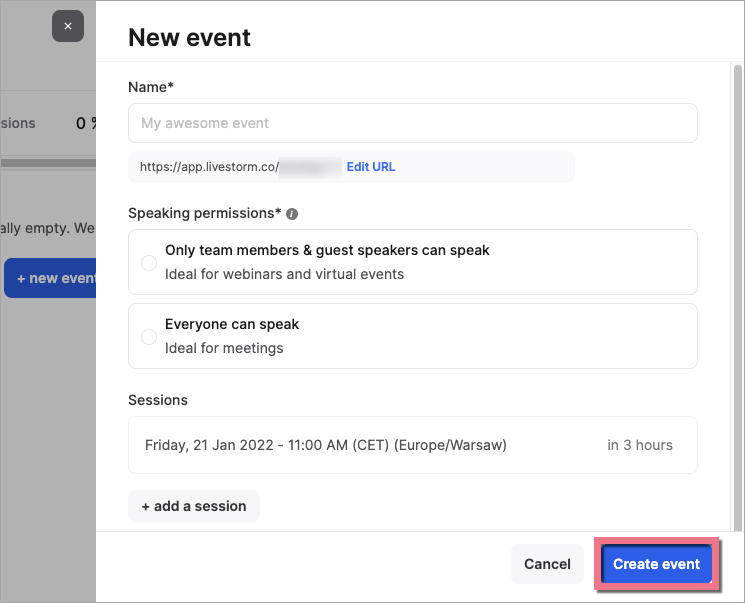Click the background + new event button

pos(52,278)
